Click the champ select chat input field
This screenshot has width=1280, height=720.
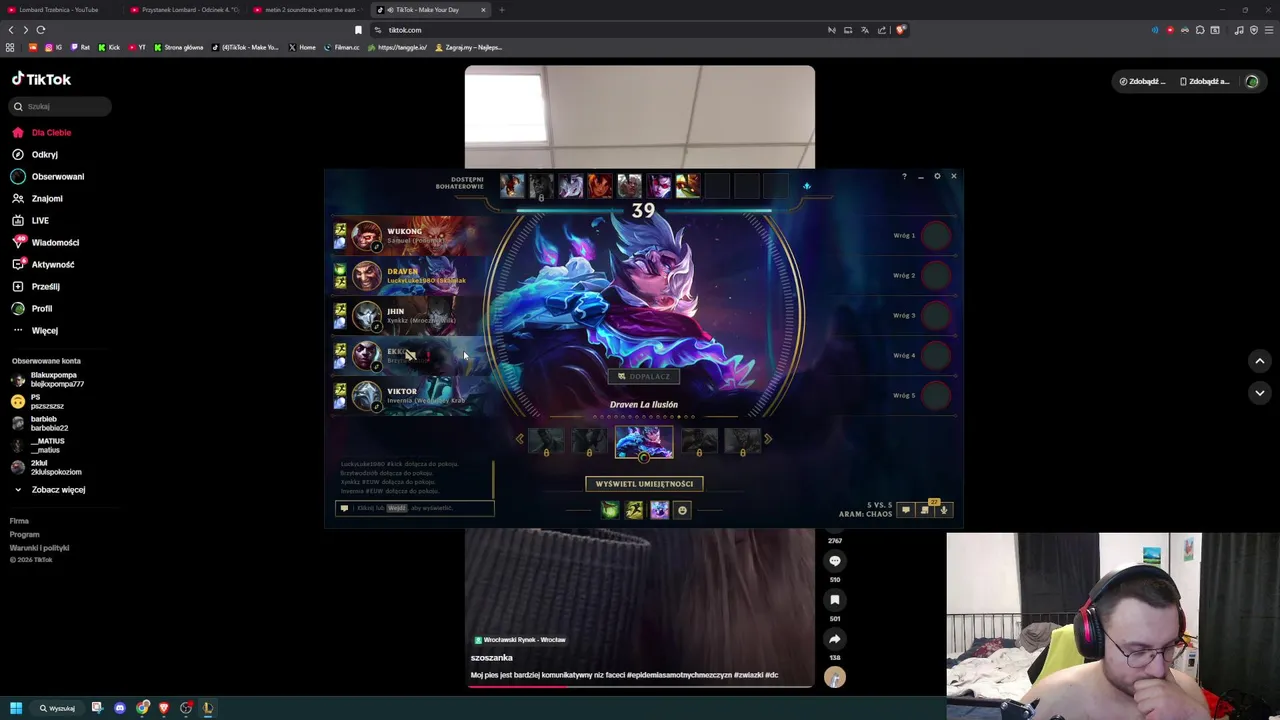click(415, 508)
